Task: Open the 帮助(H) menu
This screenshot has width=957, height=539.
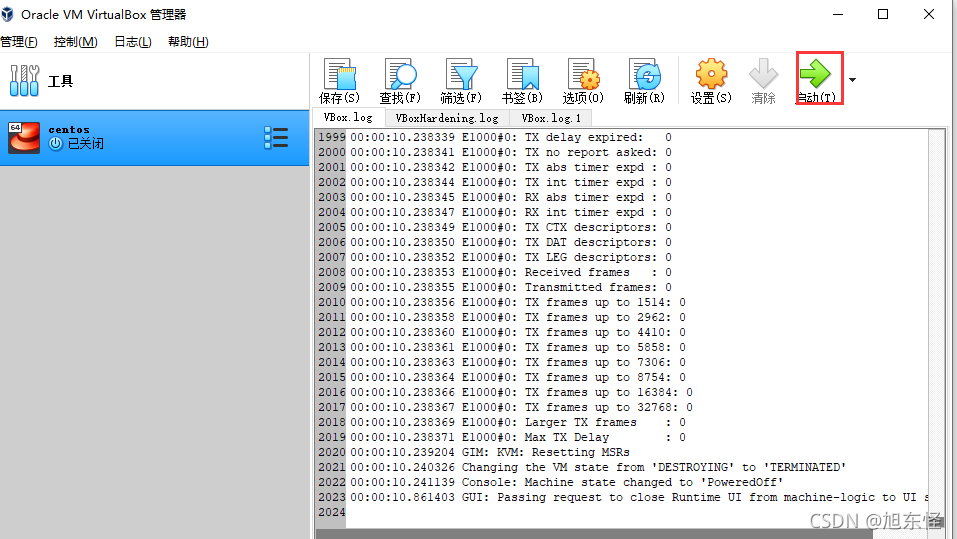Action: 188,42
